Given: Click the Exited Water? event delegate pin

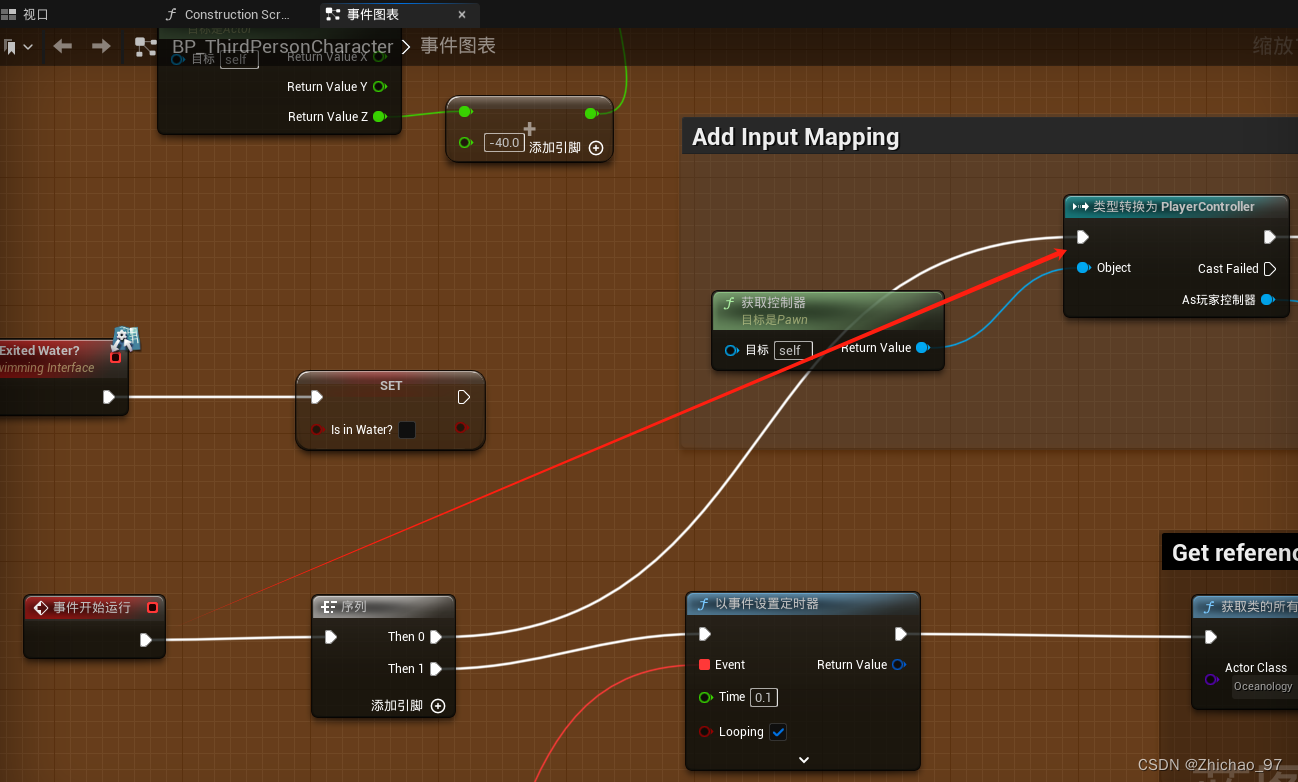Looking at the screenshot, I should [x=115, y=357].
